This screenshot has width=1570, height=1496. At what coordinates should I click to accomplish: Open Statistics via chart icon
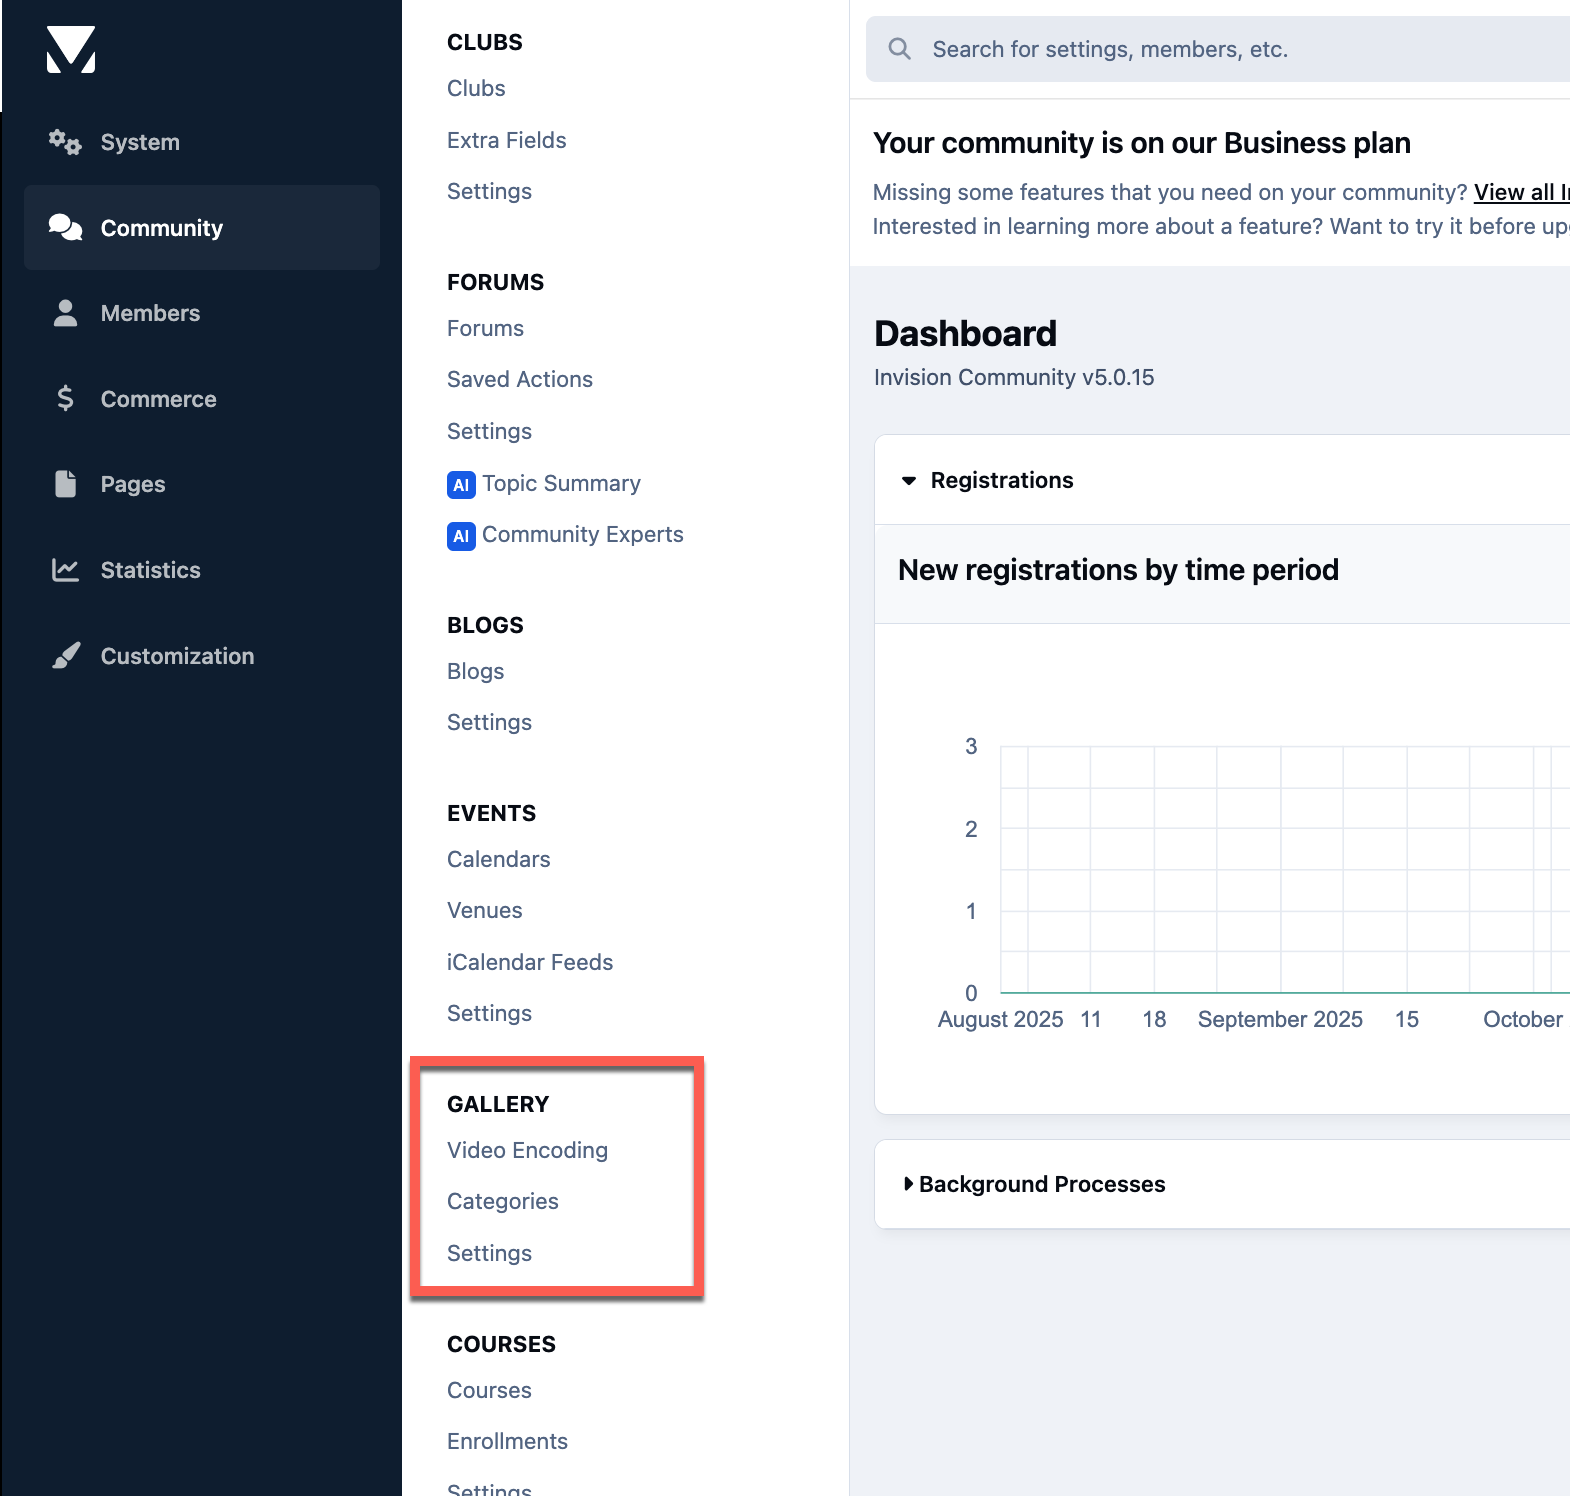tap(65, 570)
